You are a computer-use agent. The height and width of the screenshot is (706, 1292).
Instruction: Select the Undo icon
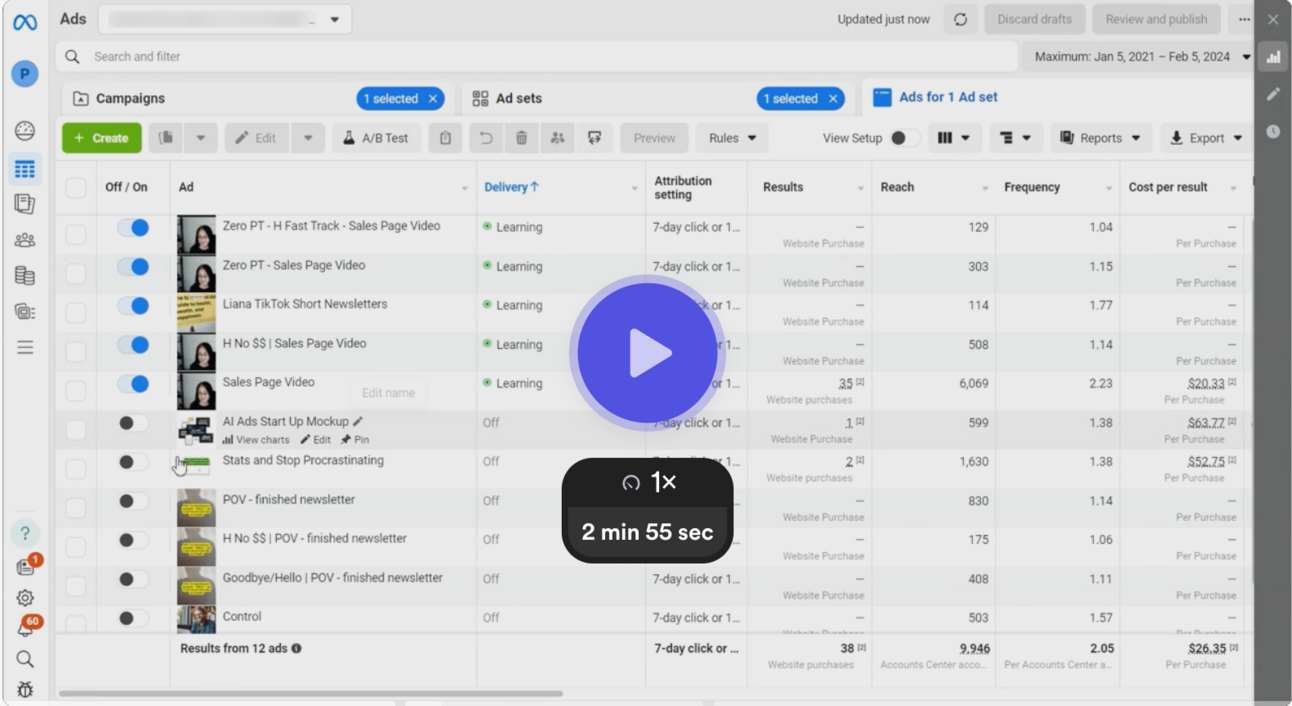(x=485, y=138)
